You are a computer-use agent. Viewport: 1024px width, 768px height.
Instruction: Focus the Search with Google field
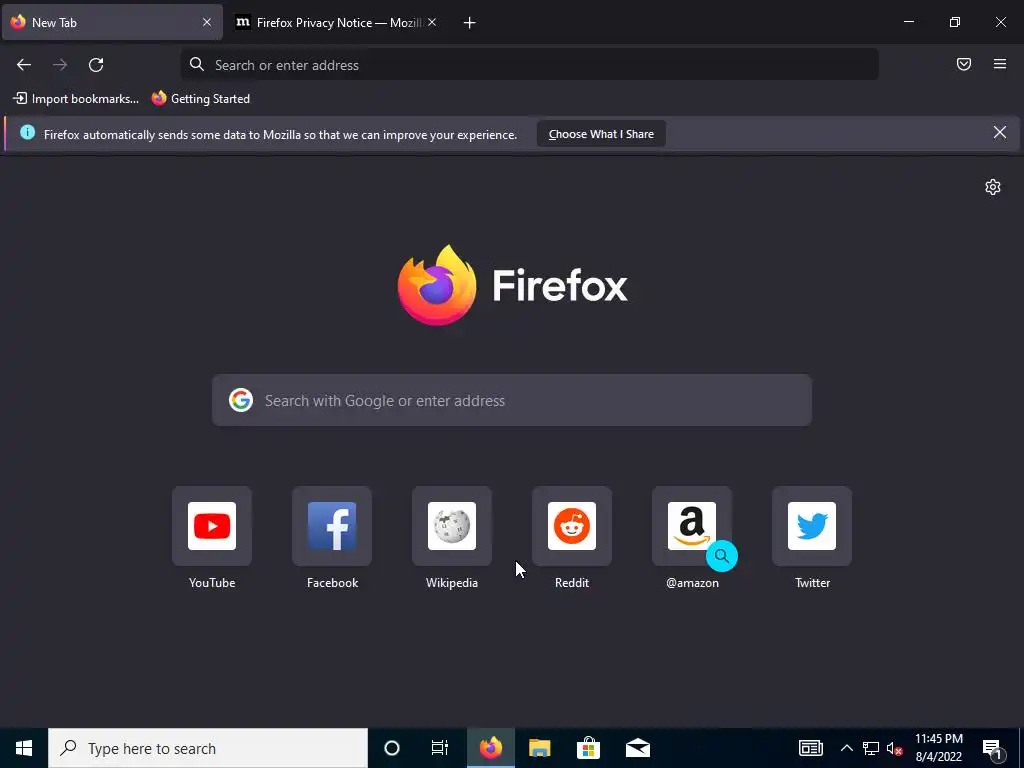pyautogui.click(x=512, y=400)
